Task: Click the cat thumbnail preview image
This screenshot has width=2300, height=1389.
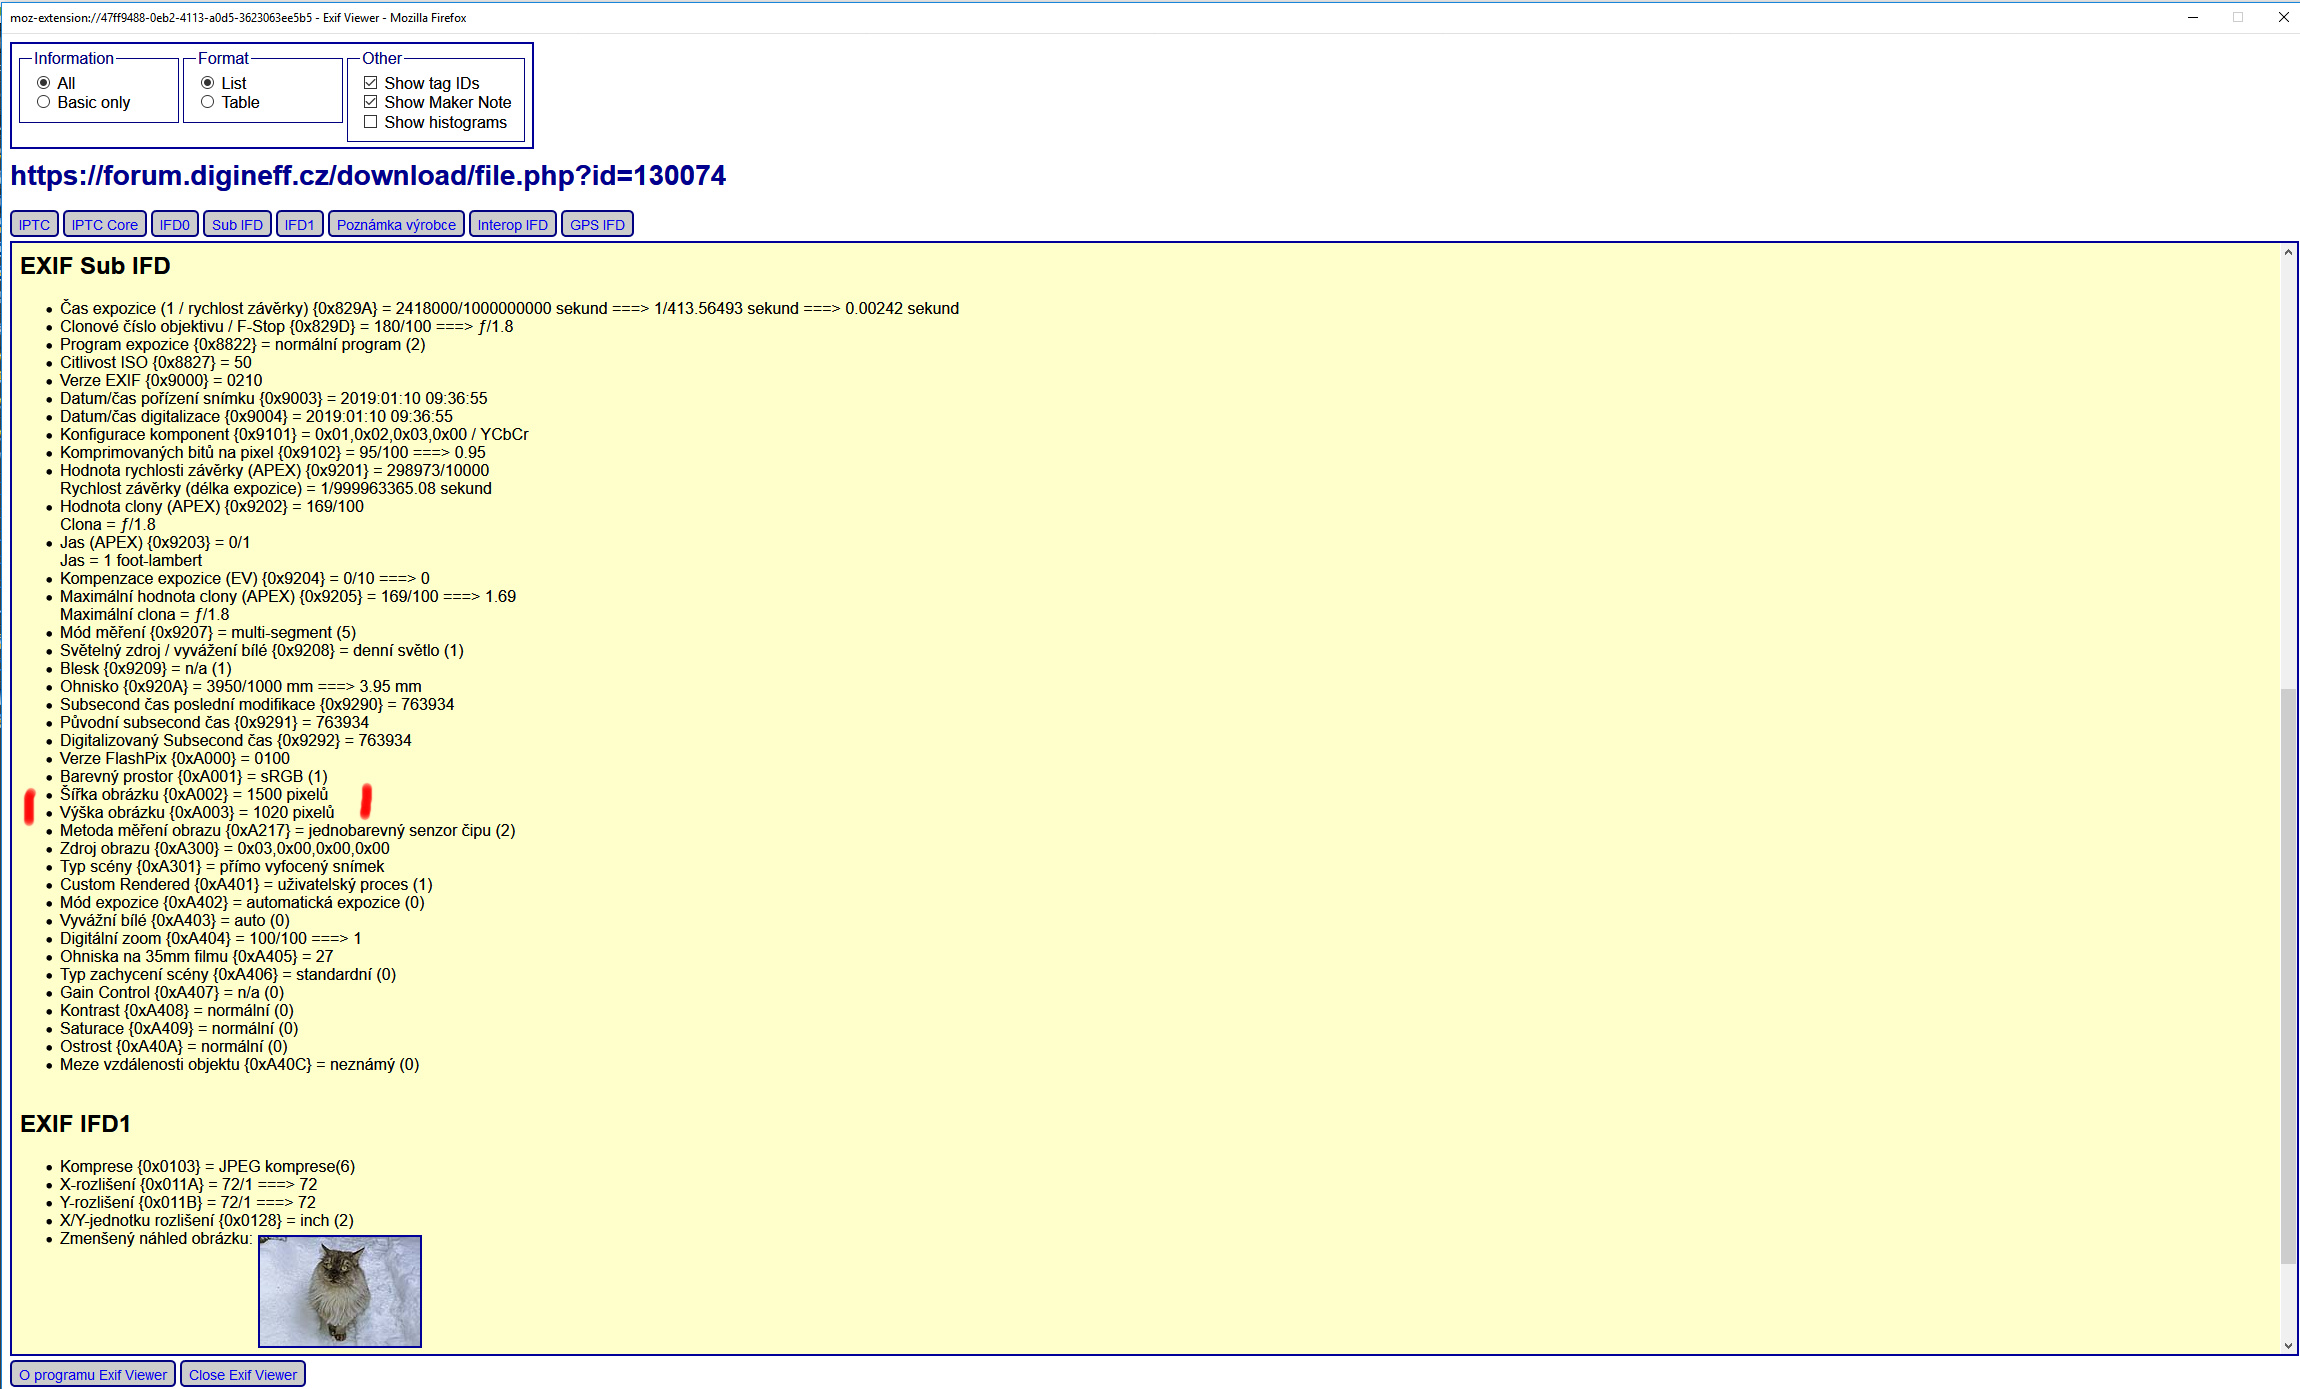Action: click(x=340, y=1291)
